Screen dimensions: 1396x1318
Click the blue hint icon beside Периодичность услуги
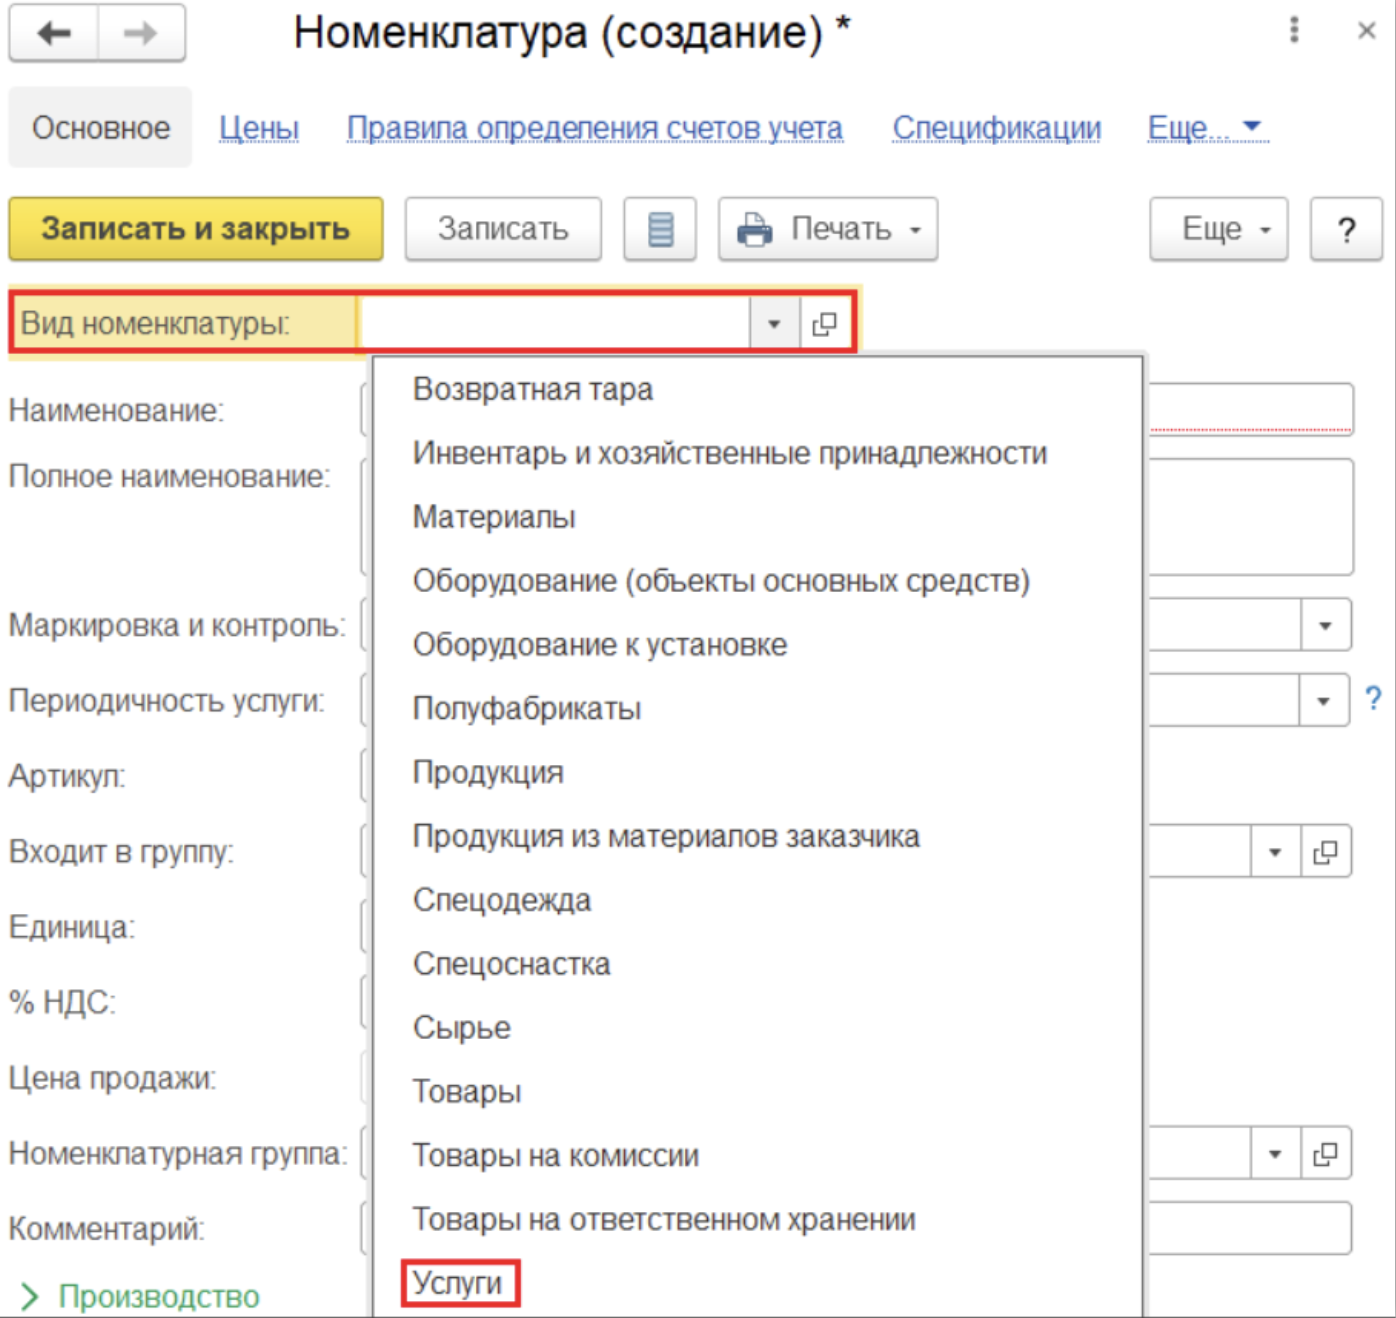1374,699
